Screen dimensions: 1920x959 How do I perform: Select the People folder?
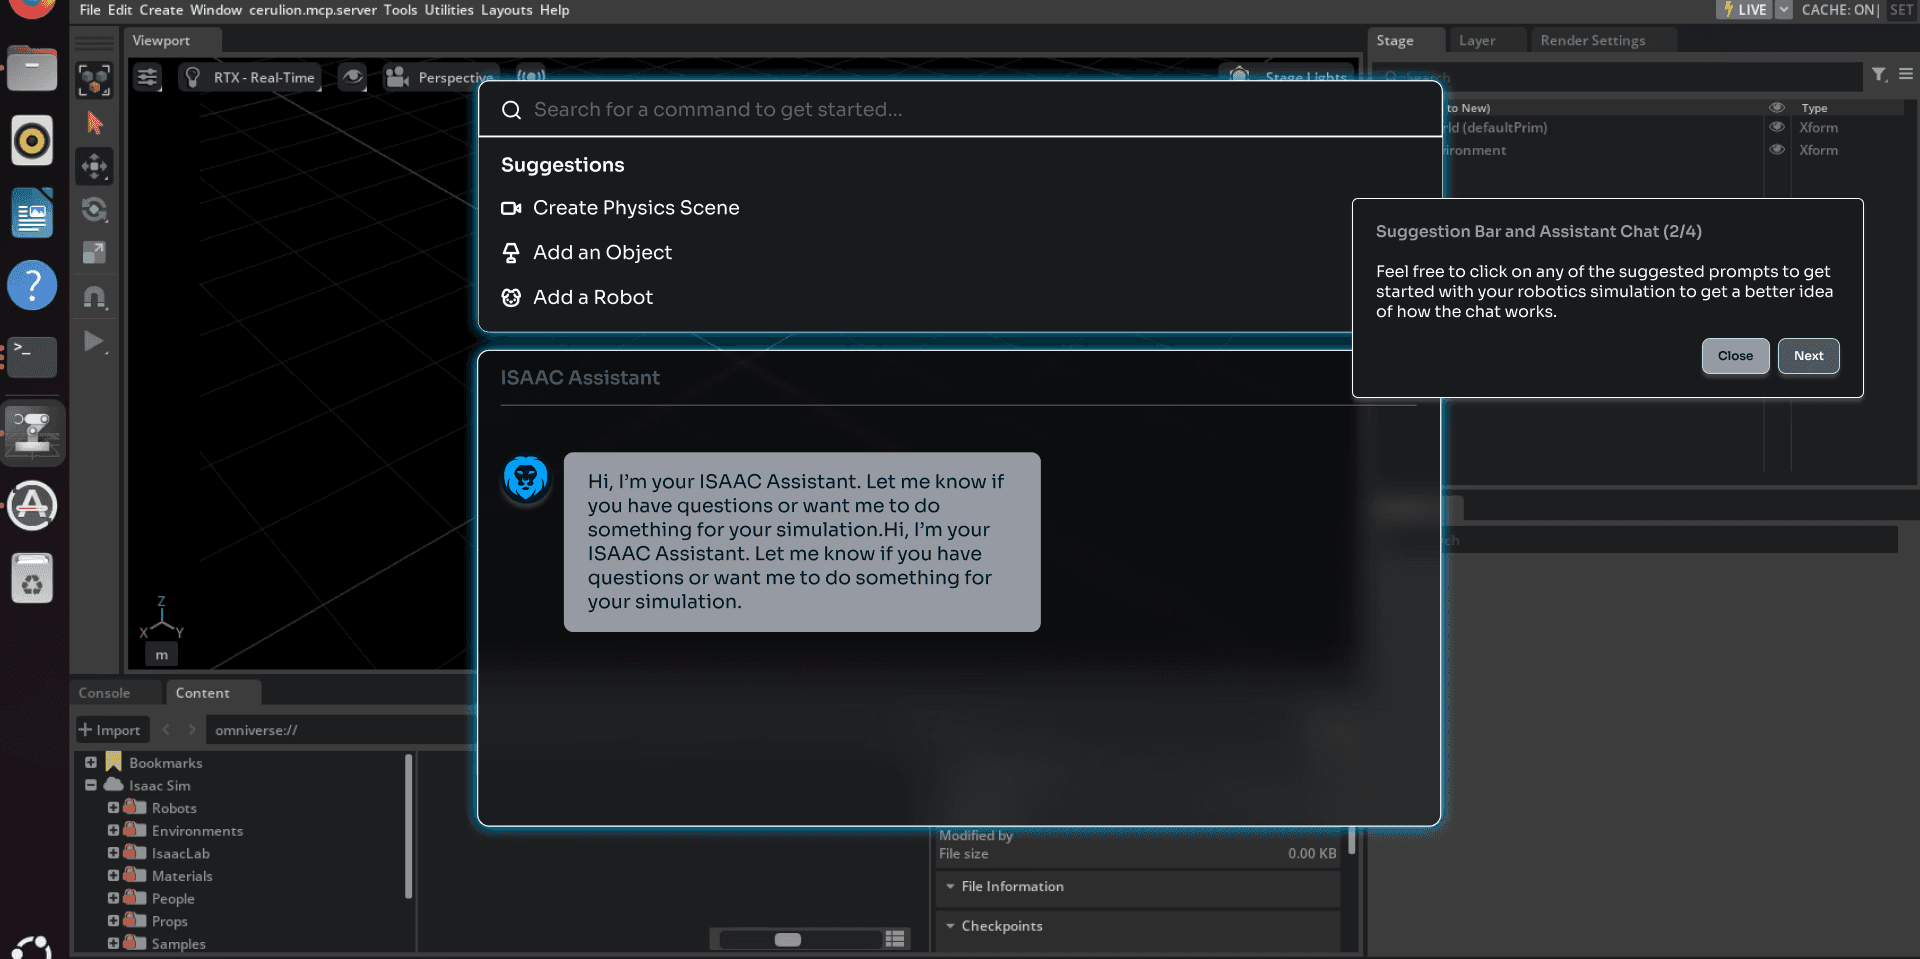[173, 899]
